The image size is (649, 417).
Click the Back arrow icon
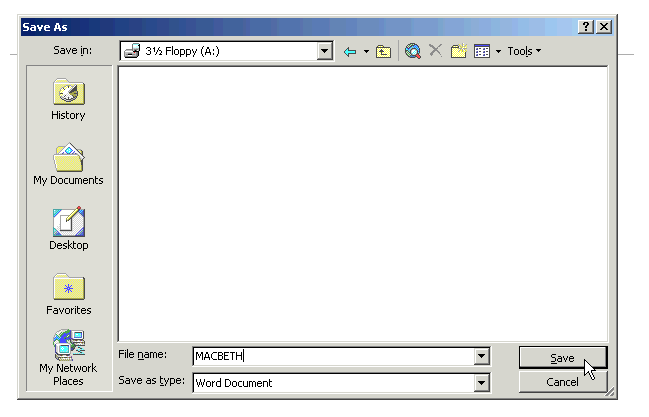pos(350,52)
